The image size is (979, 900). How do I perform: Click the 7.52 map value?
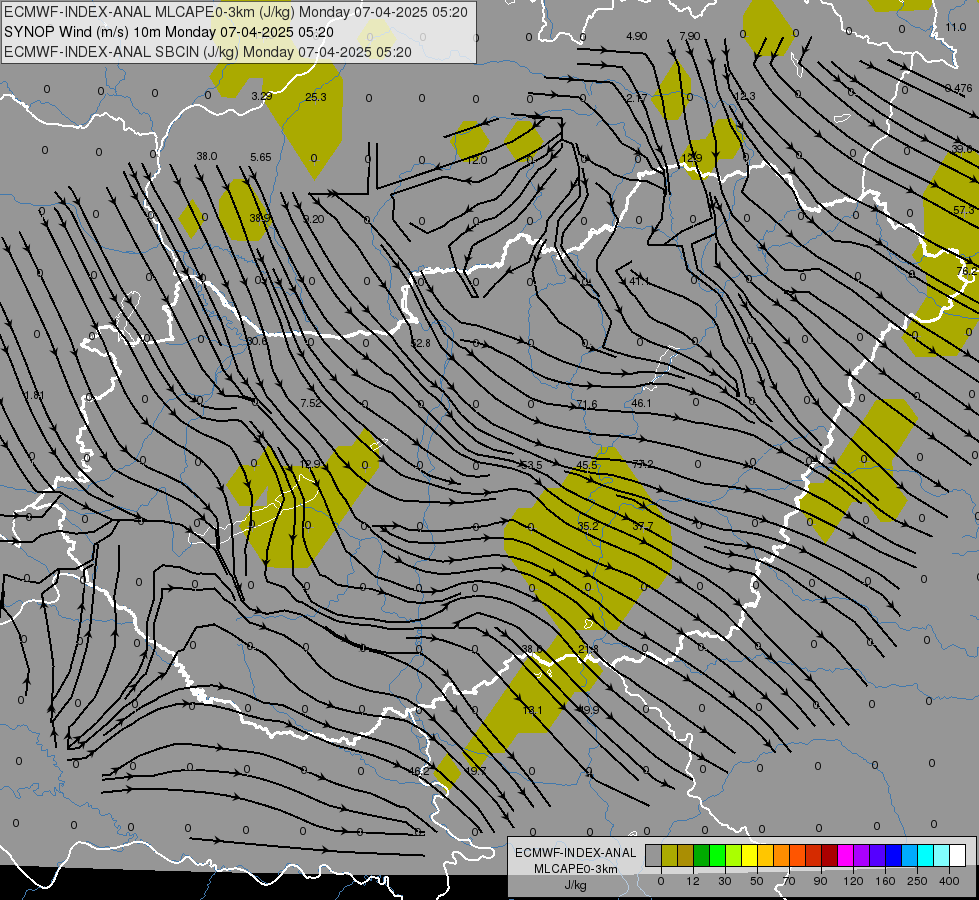(x=310, y=403)
